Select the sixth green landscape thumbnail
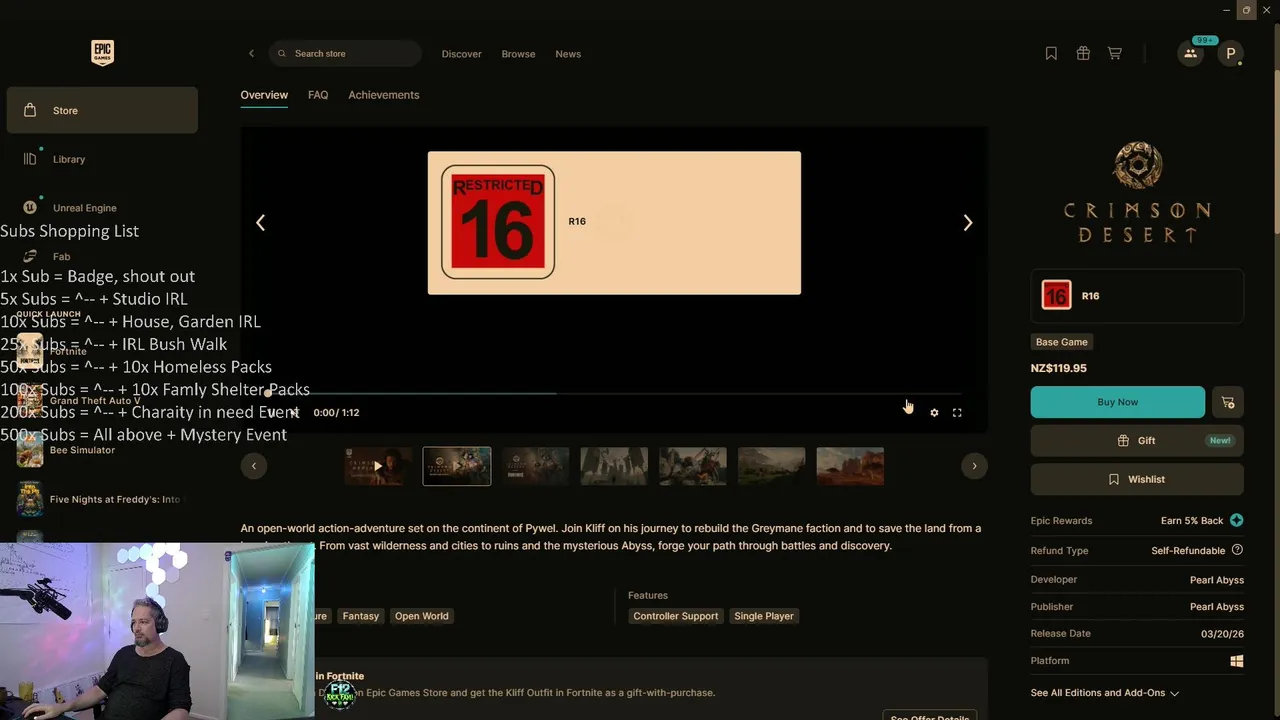 pyautogui.click(x=771, y=466)
